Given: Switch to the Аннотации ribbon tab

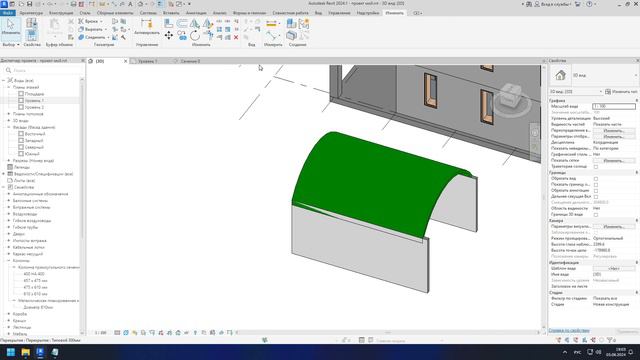Looking at the screenshot, I should pyautogui.click(x=196, y=13).
